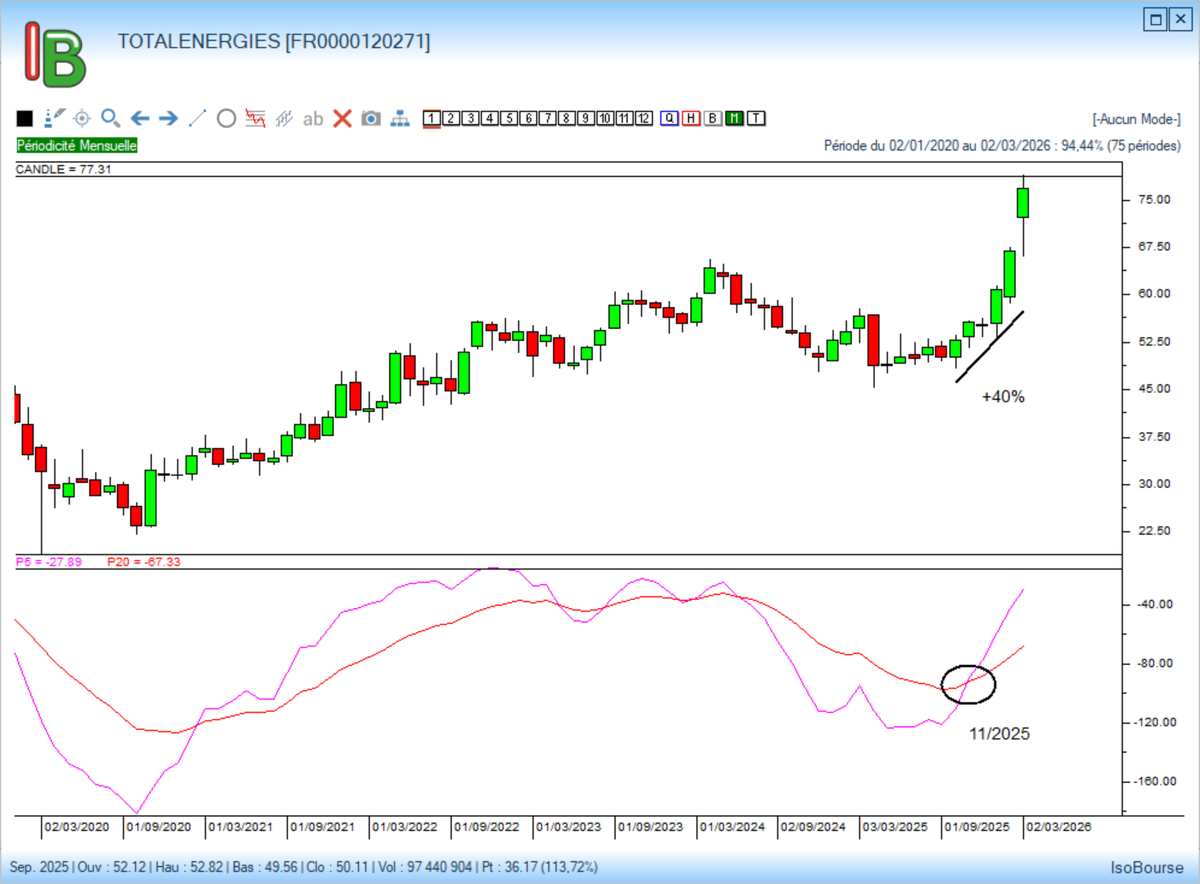Click the IB IsoBourse logo

(x=57, y=53)
